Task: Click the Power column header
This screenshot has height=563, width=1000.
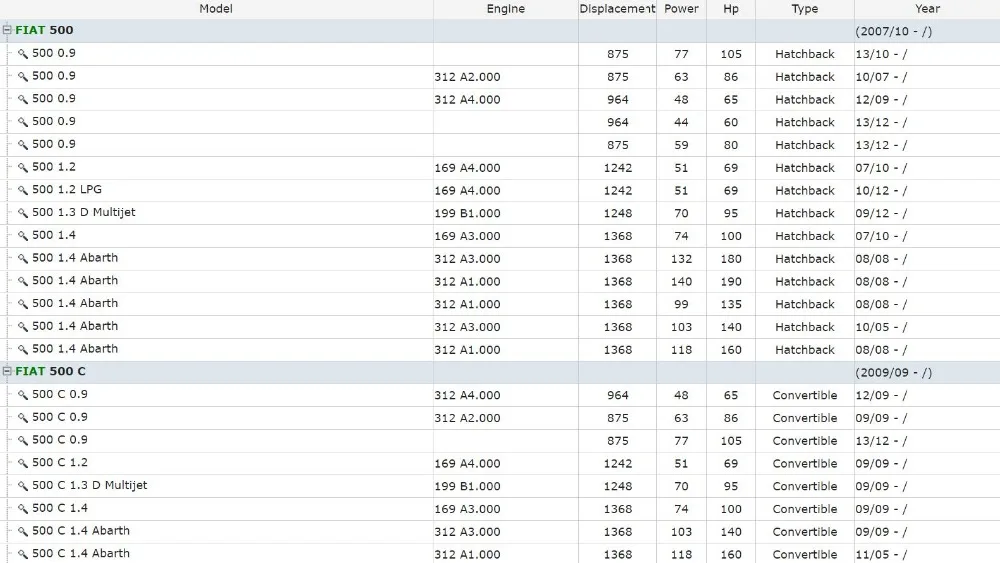Action: [x=681, y=9]
